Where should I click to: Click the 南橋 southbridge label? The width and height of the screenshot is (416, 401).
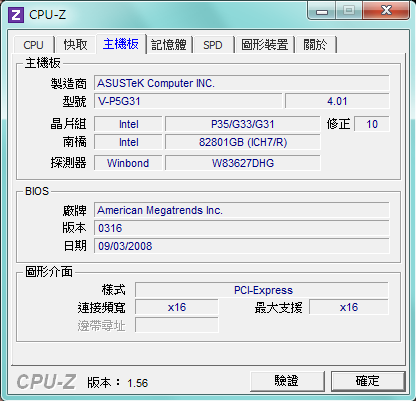(75, 142)
